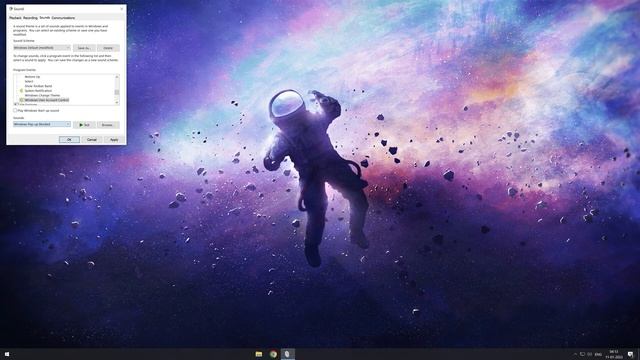Viewport: 640px width, 360px height.
Task: Click speaker icon beside System Notification
Action: pyautogui.click(x=22, y=91)
